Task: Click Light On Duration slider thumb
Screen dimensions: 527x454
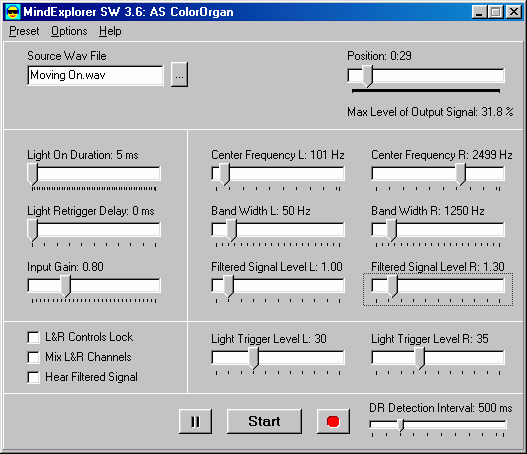Action: pos(33,174)
